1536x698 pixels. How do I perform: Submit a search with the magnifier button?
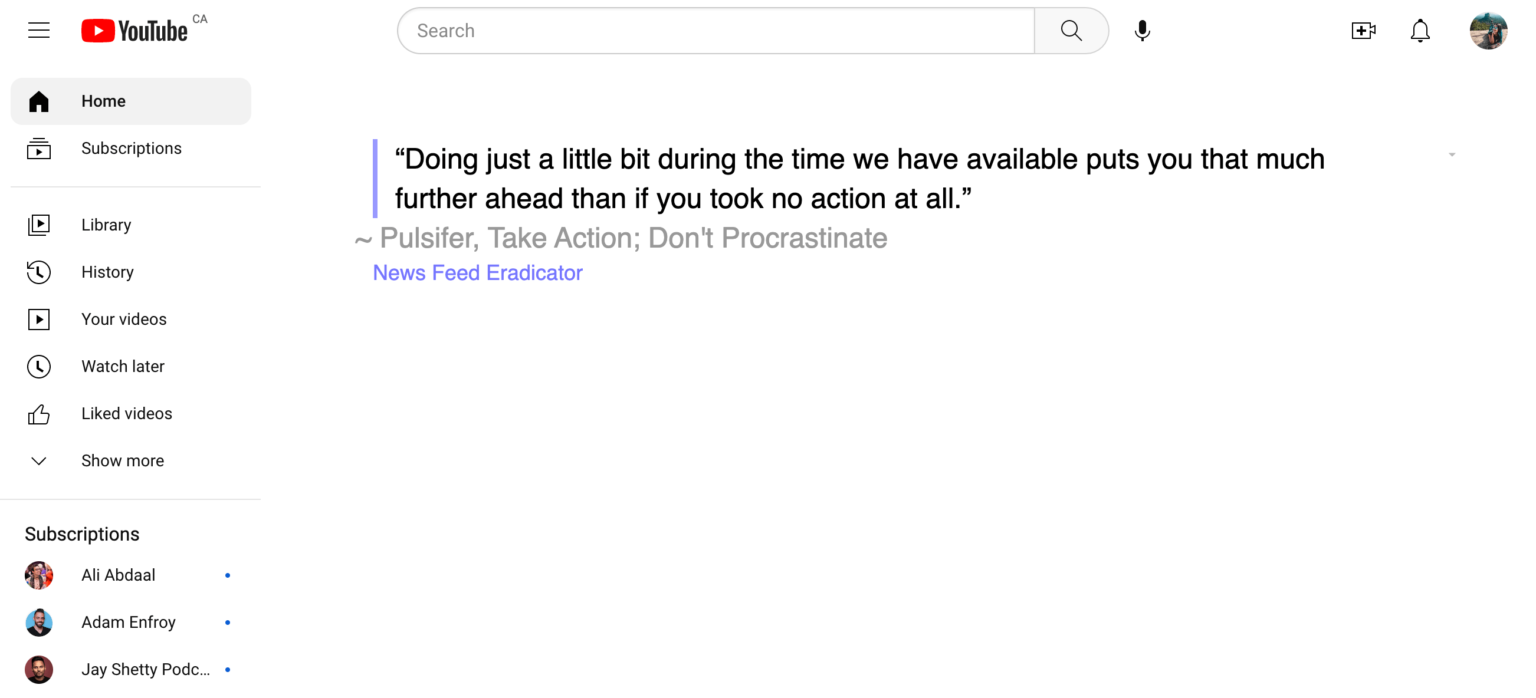1070,30
